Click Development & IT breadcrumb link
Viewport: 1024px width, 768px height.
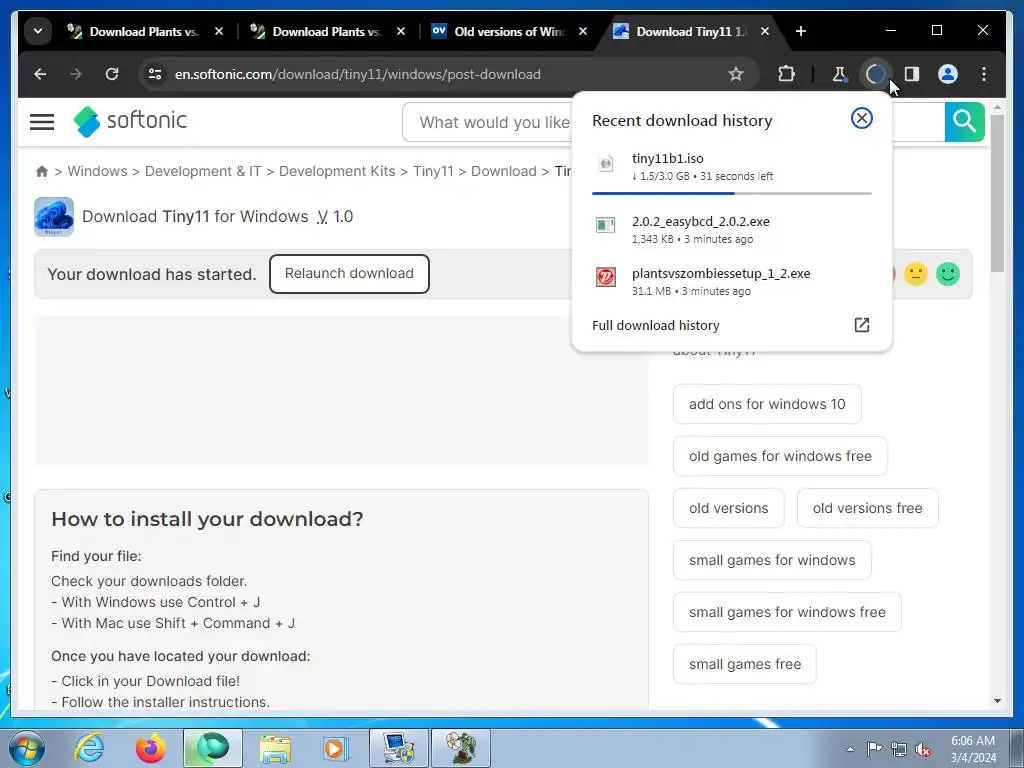pyautogui.click(x=203, y=171)
